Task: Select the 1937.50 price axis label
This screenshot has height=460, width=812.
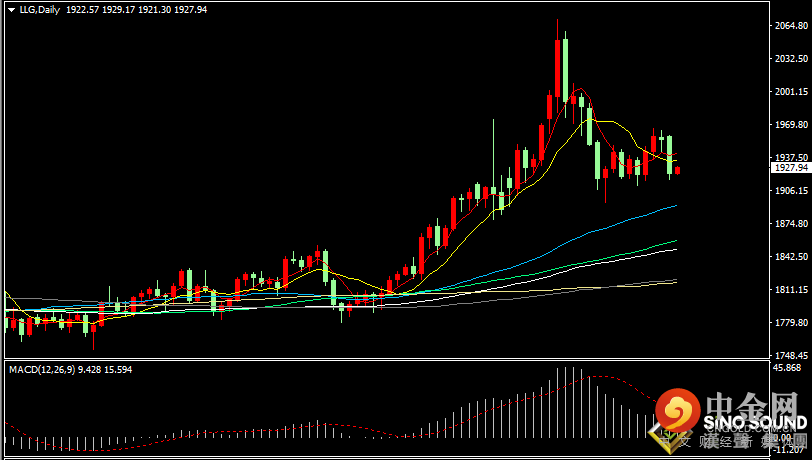Action: point(791,157)
